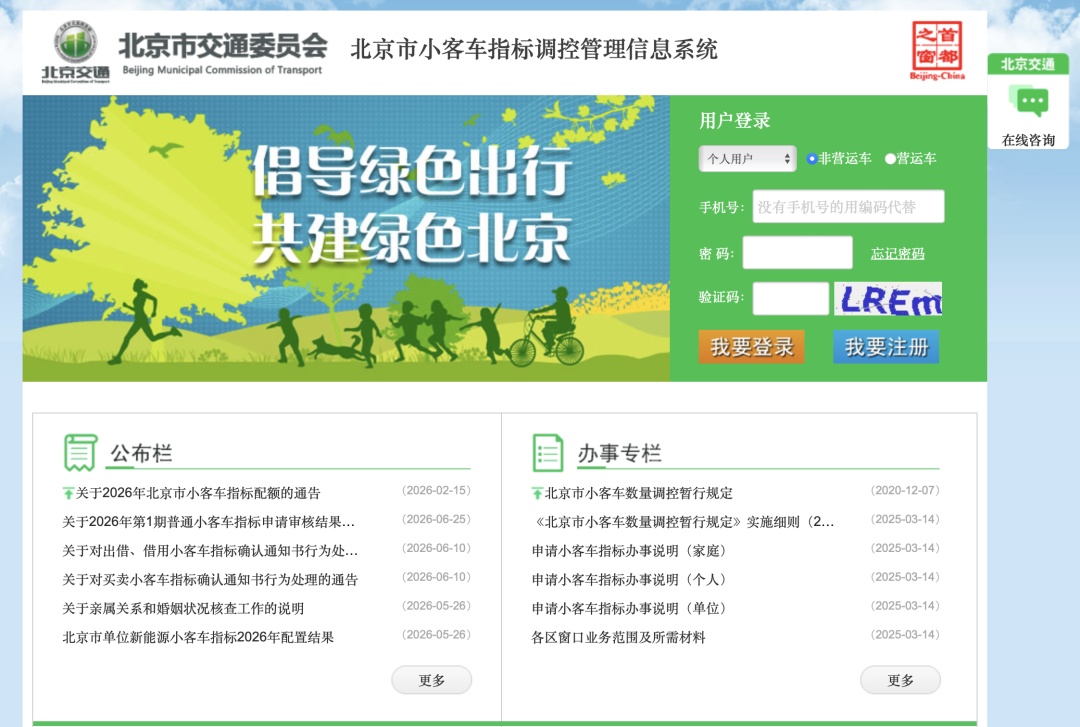Open 申请小客车指标办事说明（单位）

[630, 608]
